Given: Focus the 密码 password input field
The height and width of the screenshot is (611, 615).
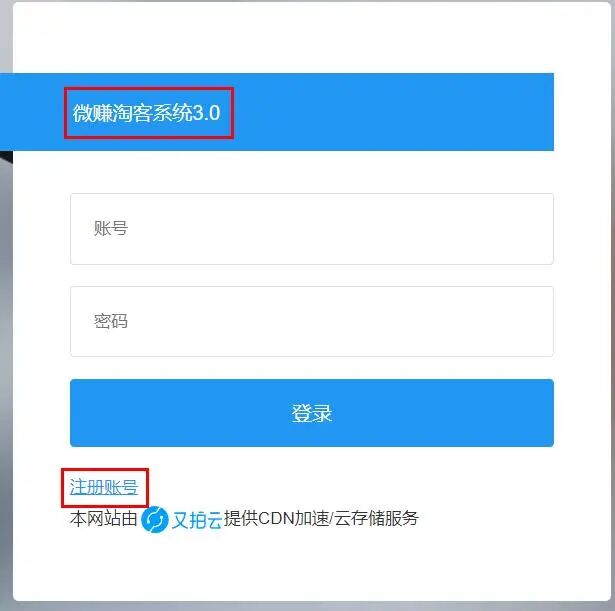Looking at the screenshot, I should pos(312,321).
